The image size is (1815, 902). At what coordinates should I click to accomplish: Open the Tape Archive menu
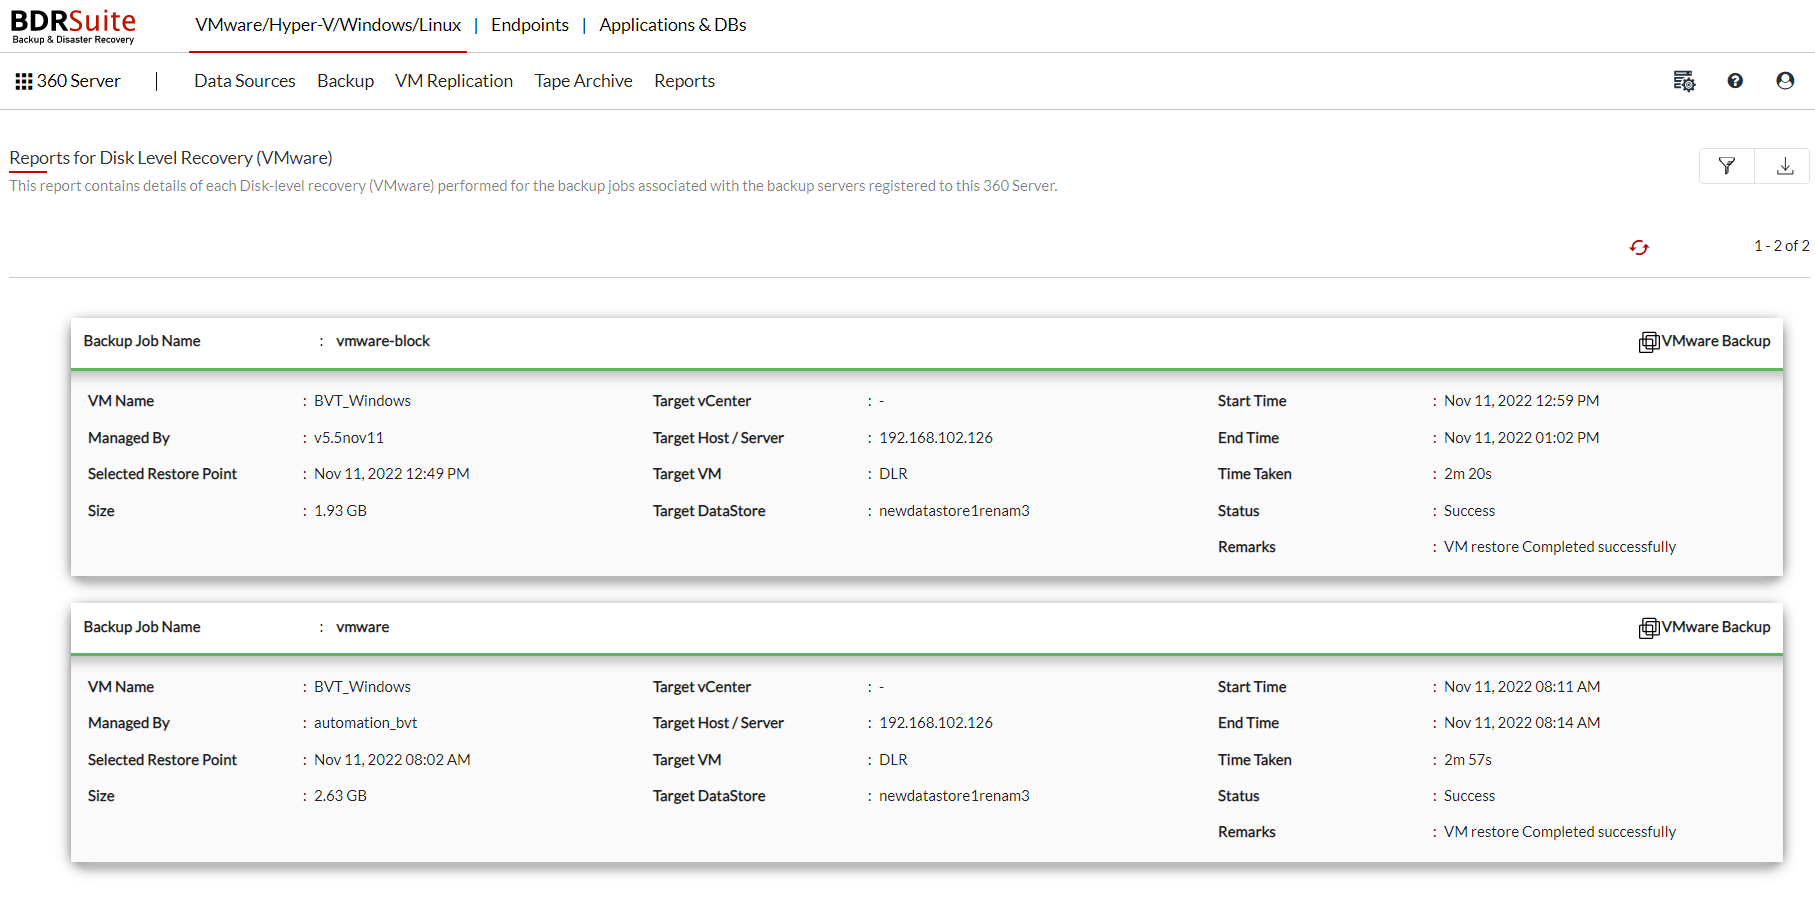pyautogui.click(x=583, y=81)
